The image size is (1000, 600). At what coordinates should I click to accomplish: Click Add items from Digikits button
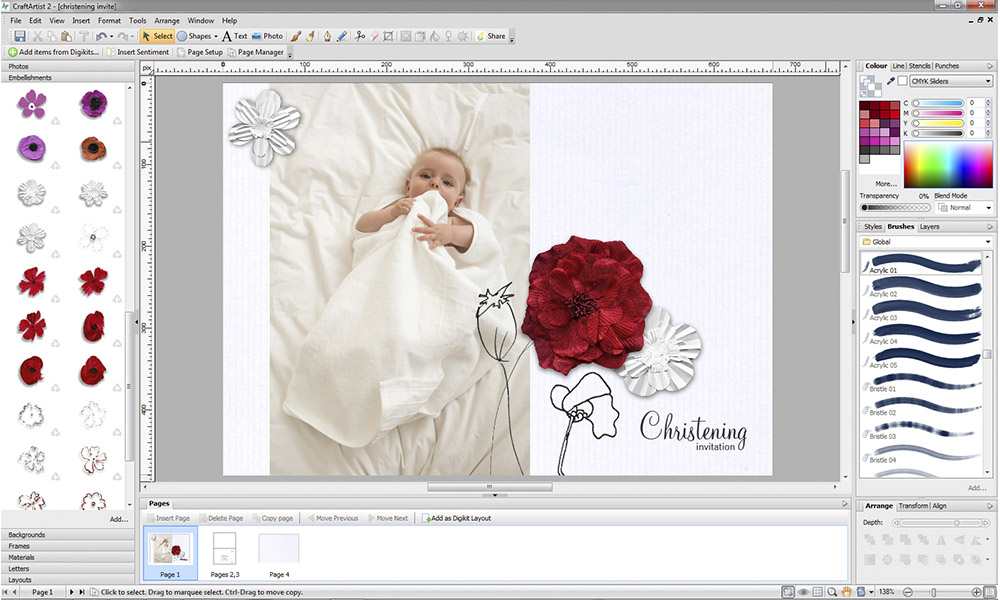pyautogui.click(x=53, y=52)
